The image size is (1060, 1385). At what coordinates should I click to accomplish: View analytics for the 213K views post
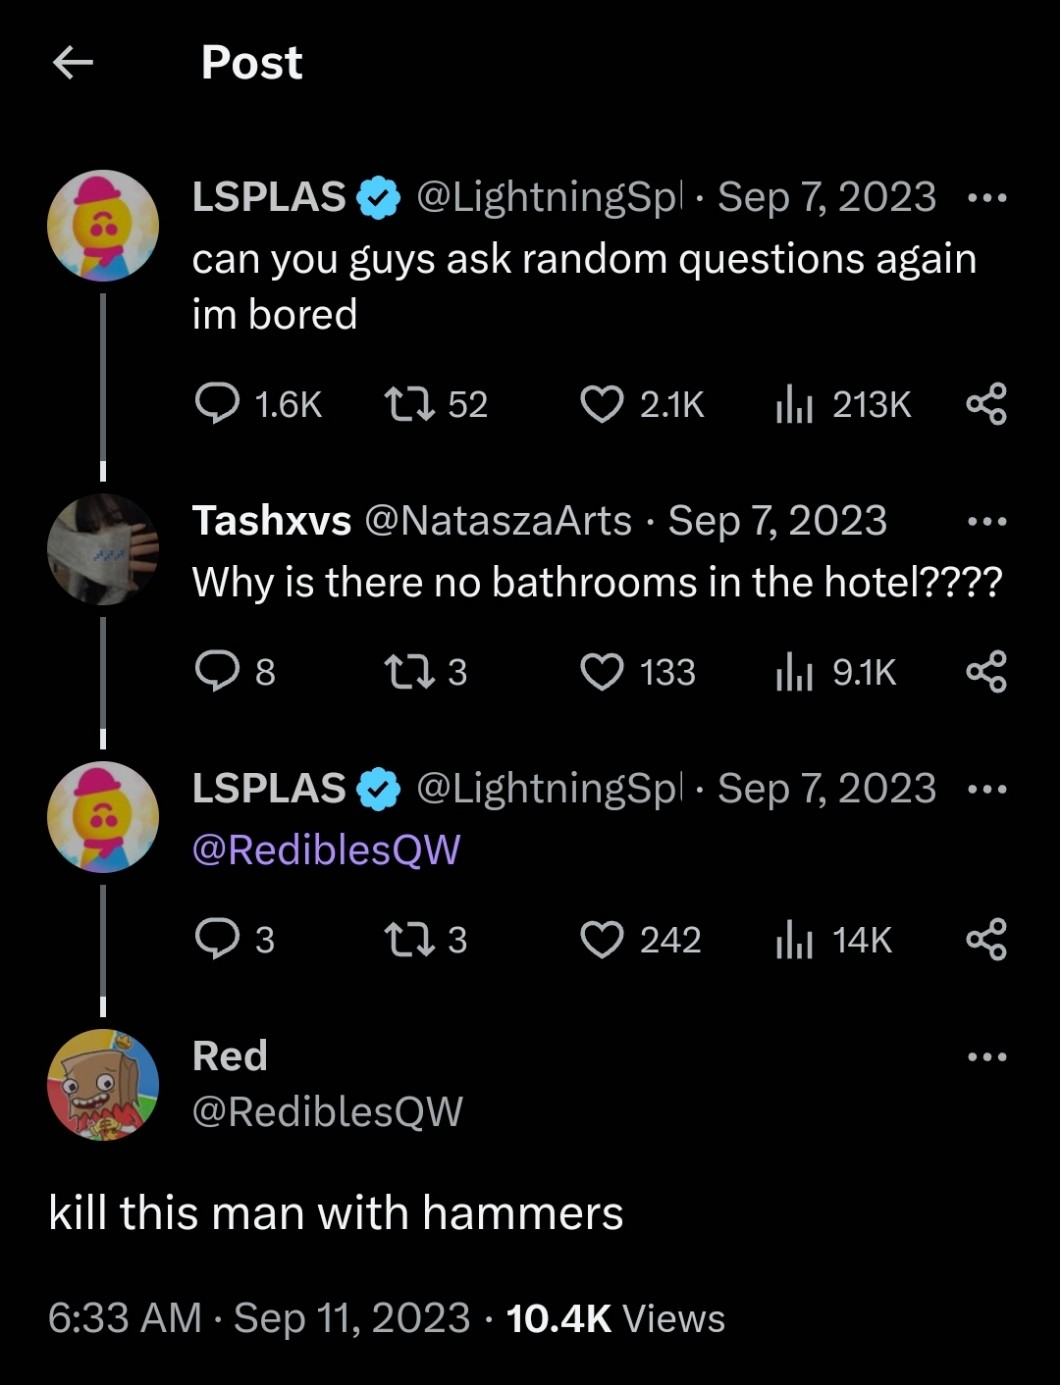pyautogui.click(x=794, y=404)
